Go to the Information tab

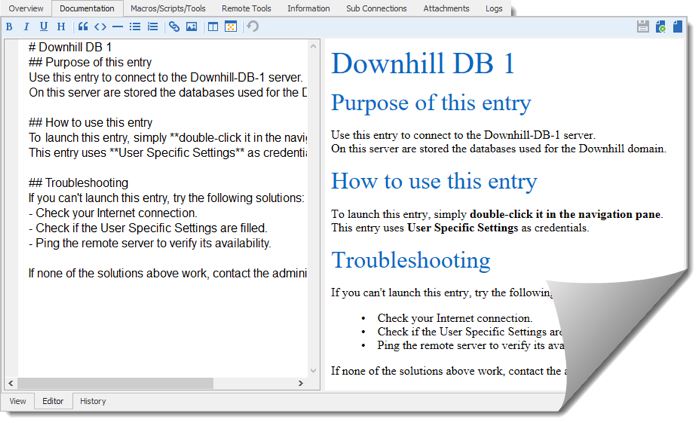coord(308,8)
